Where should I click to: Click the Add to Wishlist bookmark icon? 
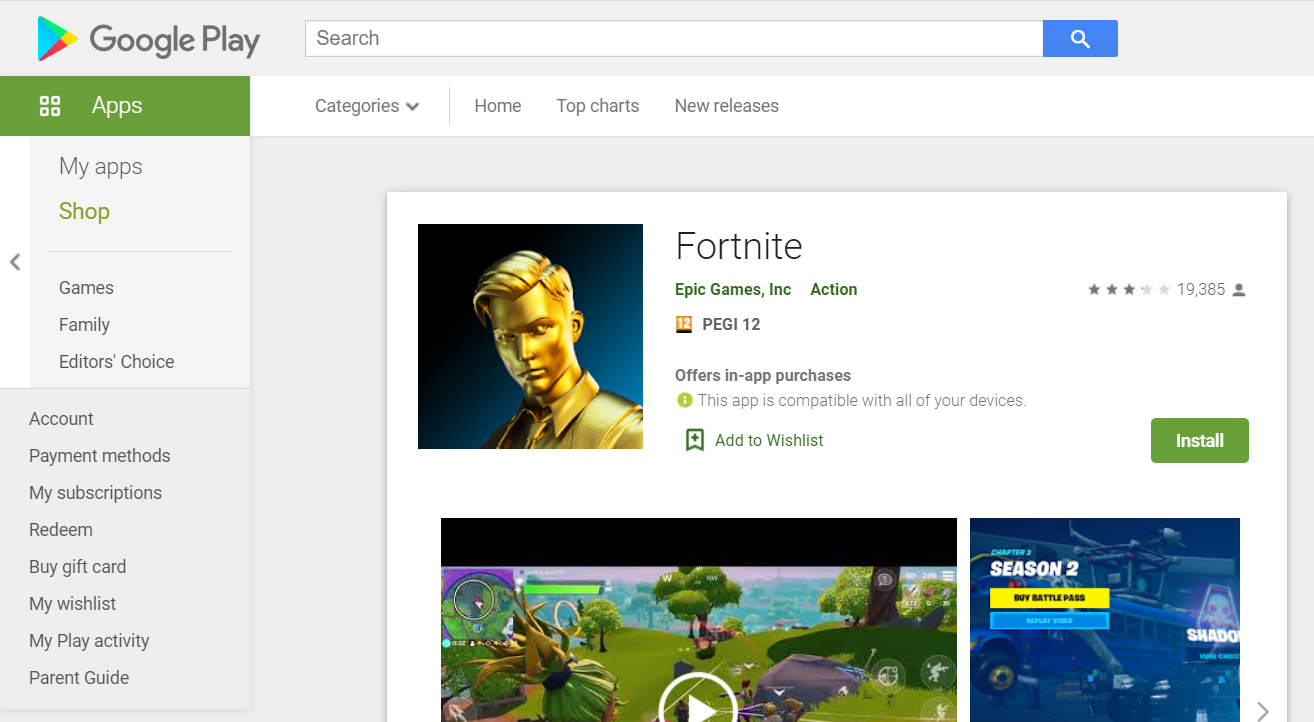pos(695,440)
